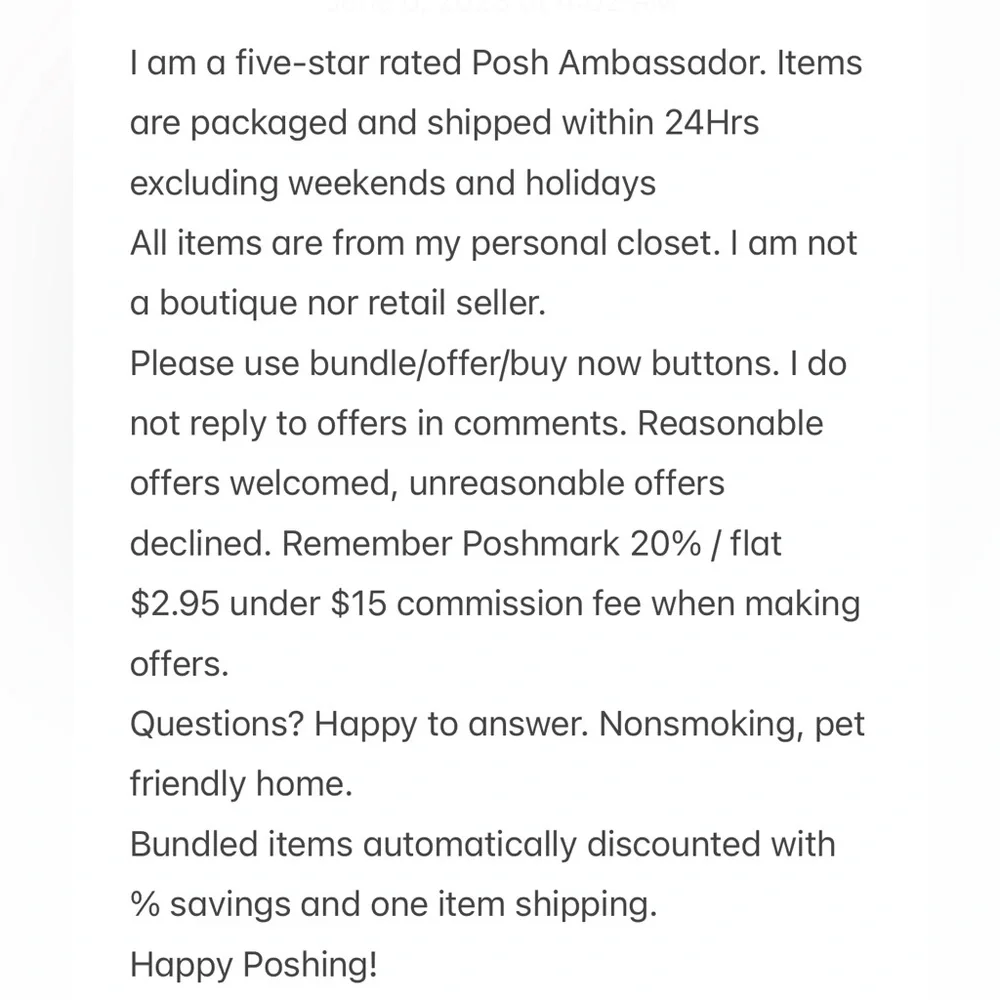The width and height of the screenshot is (1000, 1000).
Task: Click the line "friendly home."
Action: [x=241, y=784]
